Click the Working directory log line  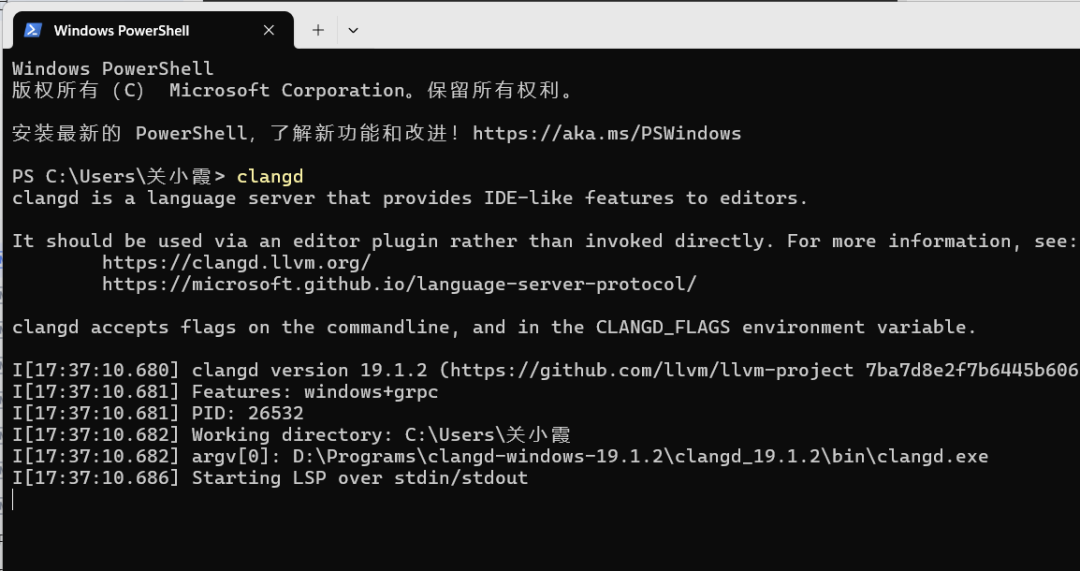click(x=380, y=435)
